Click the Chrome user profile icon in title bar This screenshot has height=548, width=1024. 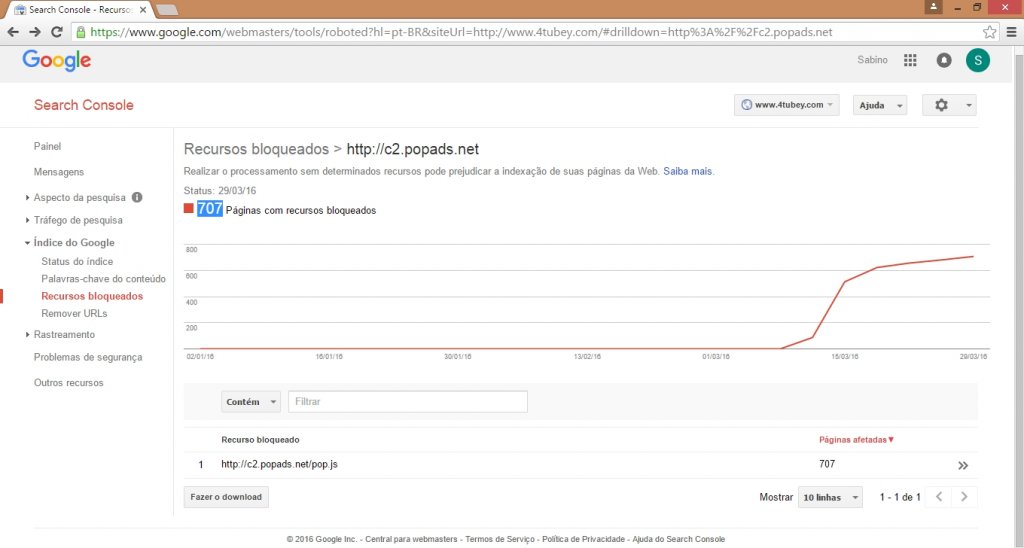point(933,7)
